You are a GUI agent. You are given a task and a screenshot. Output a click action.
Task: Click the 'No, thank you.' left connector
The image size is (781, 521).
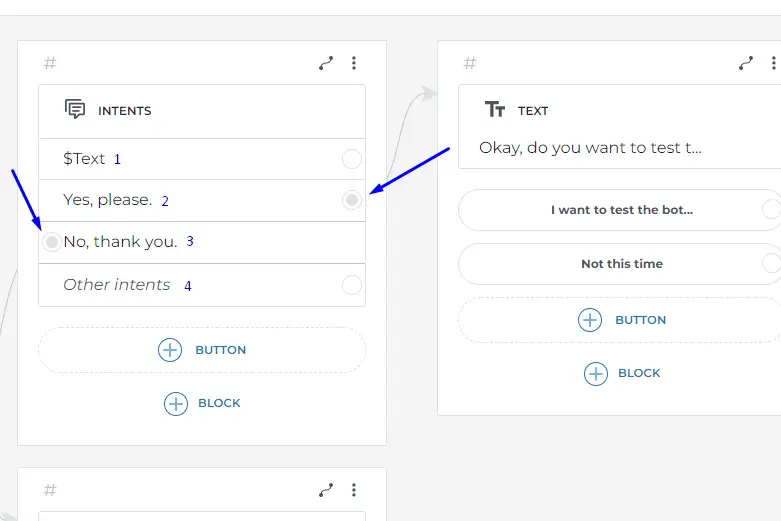[x=52, y=242]
